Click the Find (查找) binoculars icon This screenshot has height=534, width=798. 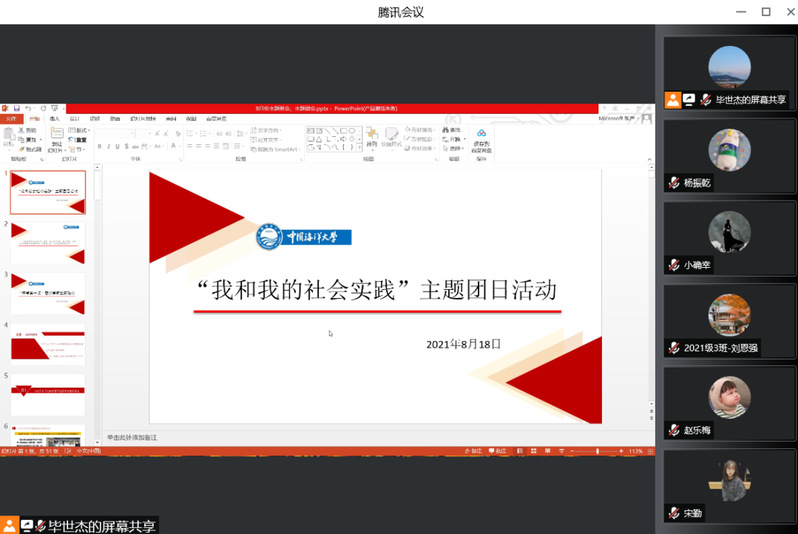[x=452, y=130]
